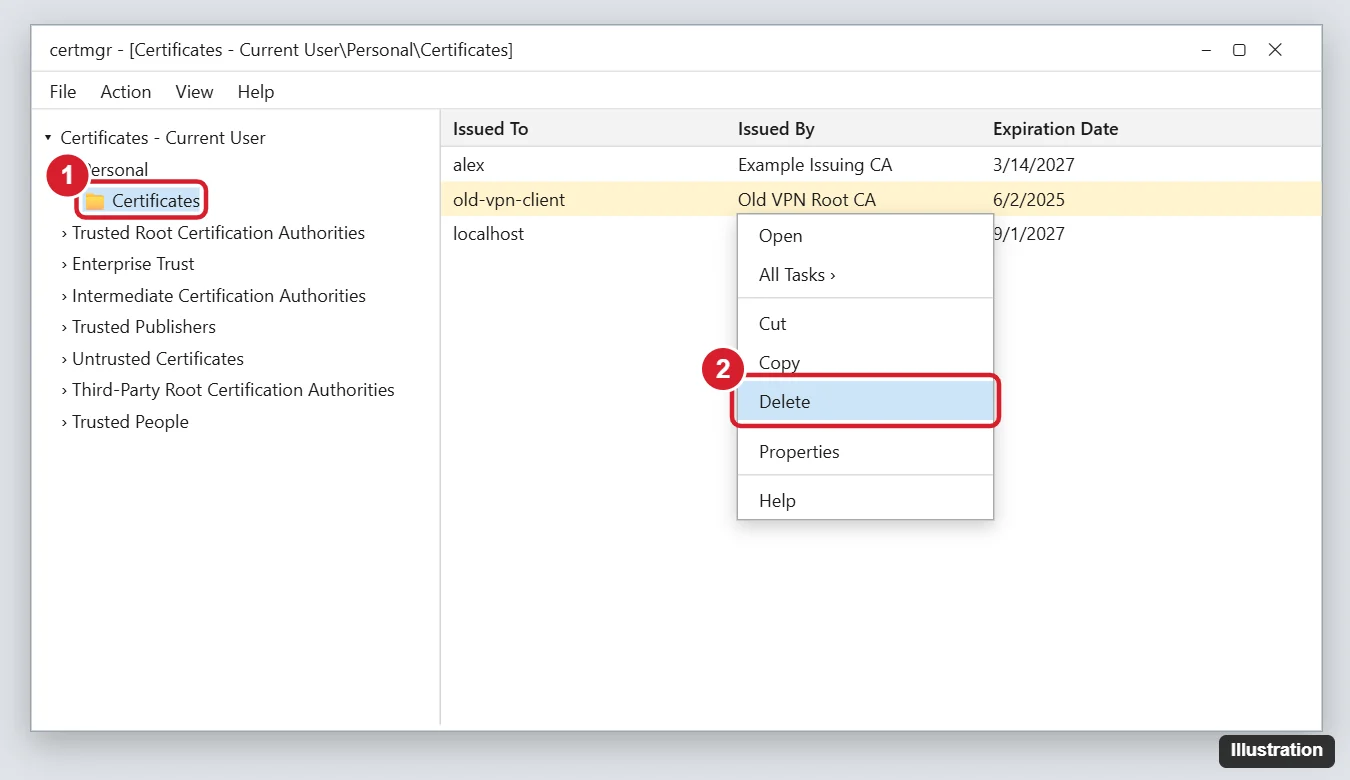Choose Help in the context menu

point(865,501)
